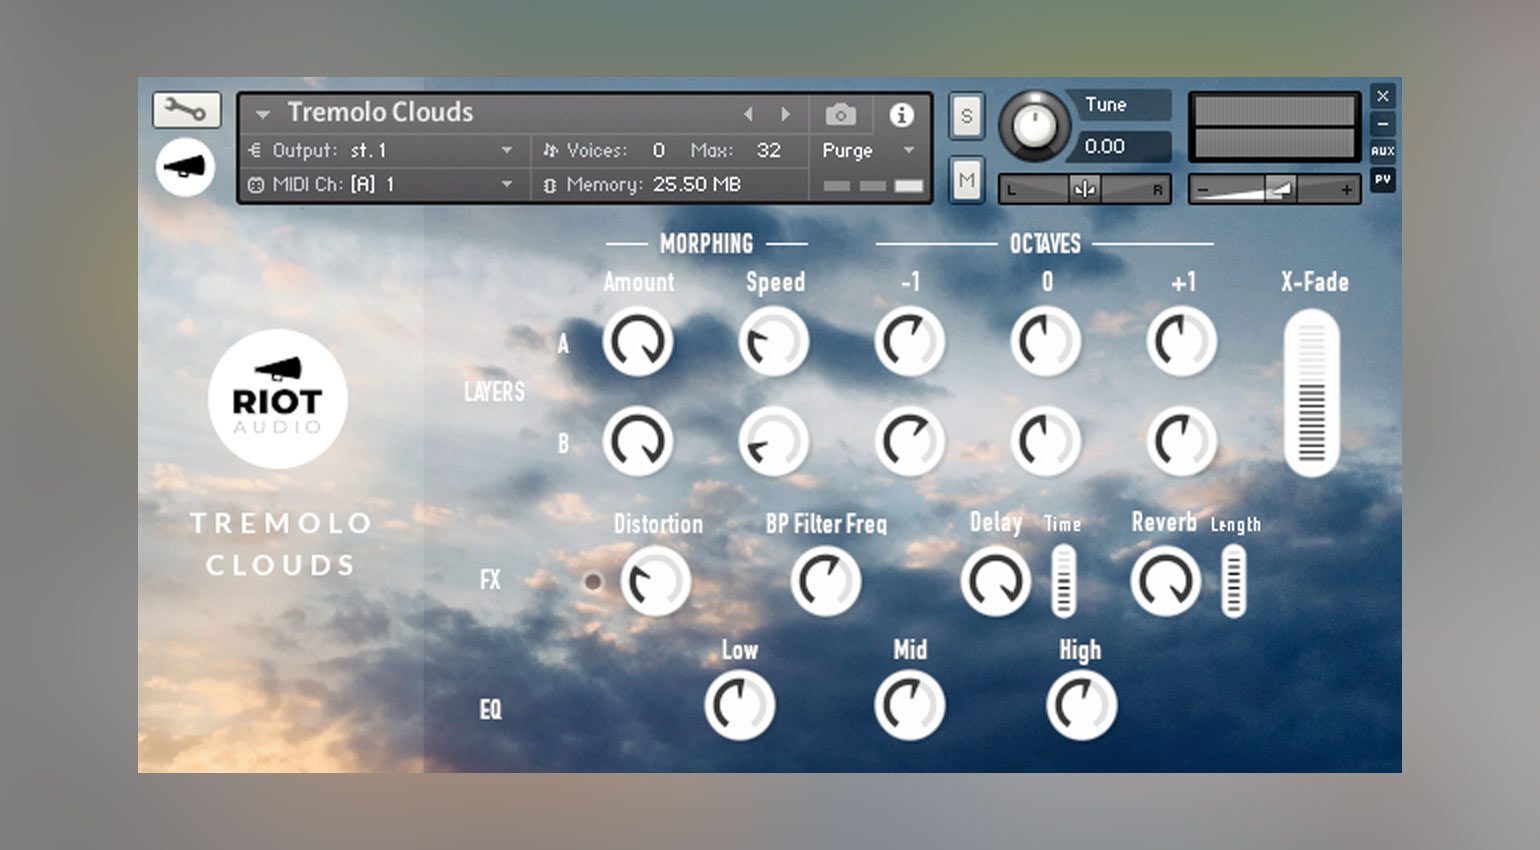Click Layer B octave -1 knob
Image resolution: width=1540 pixels, height=850 pixels.
[910, 440]
